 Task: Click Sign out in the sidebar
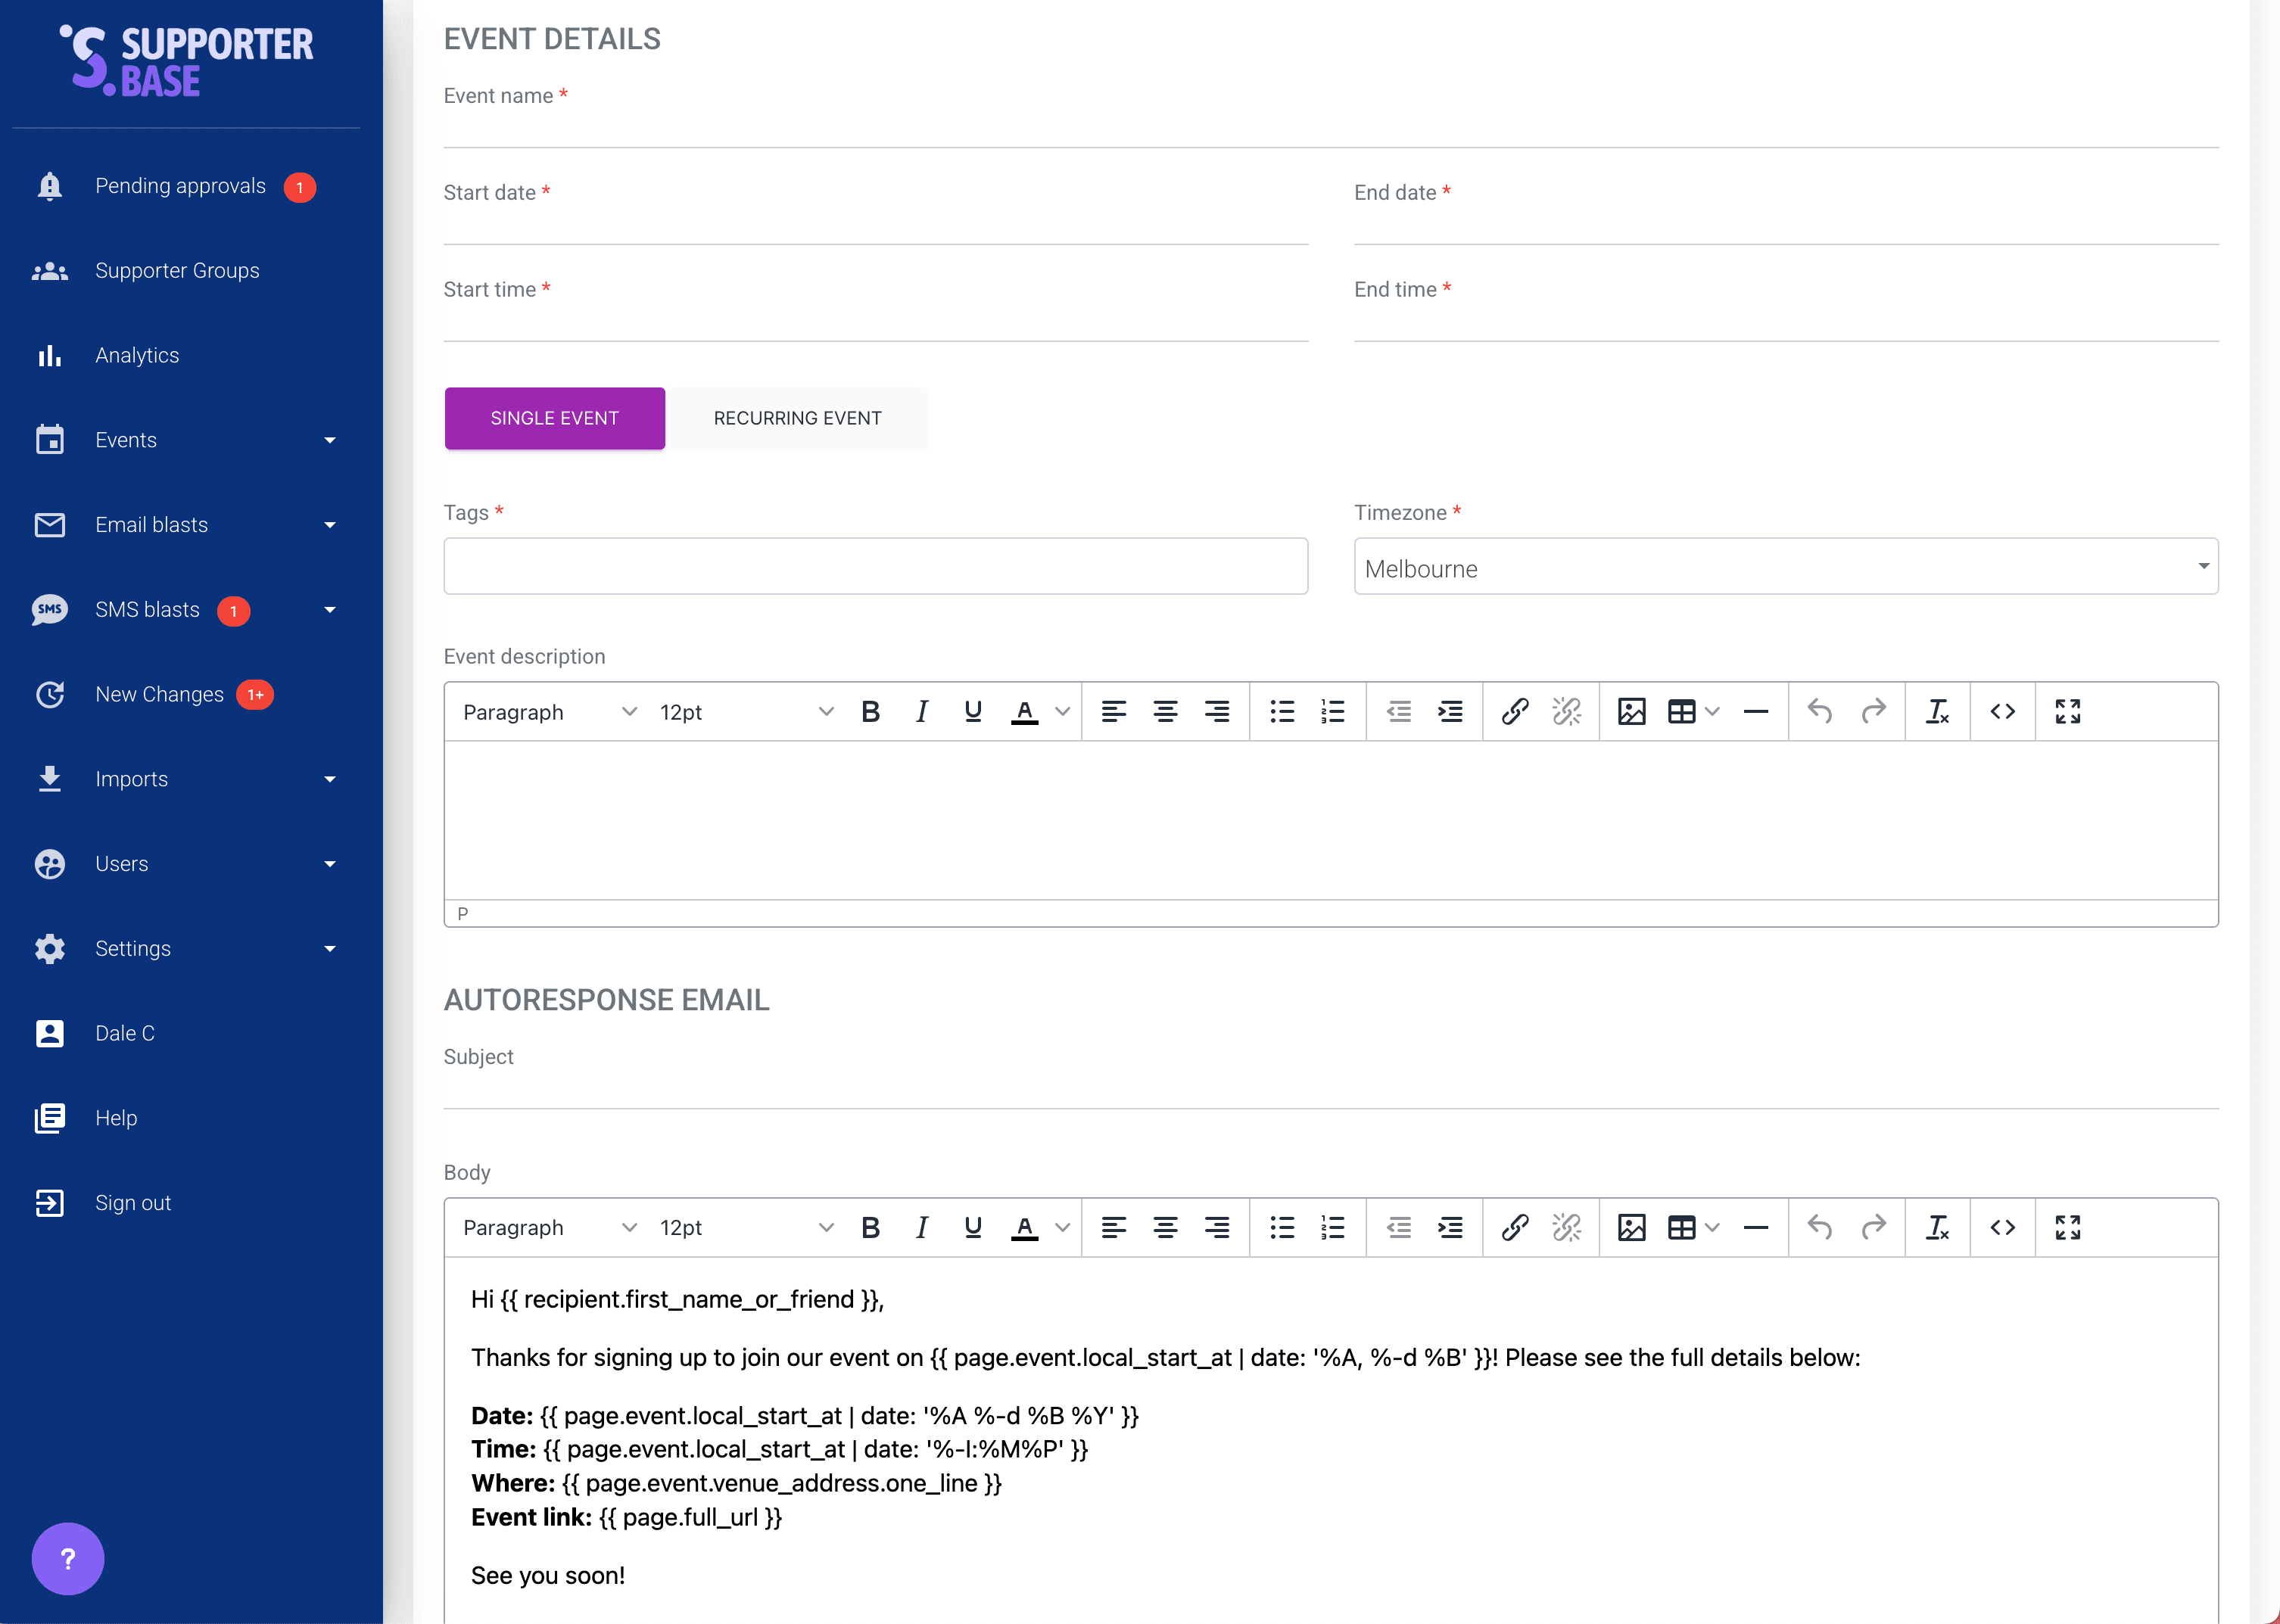pyautogui.click(x=133, y=1203)
